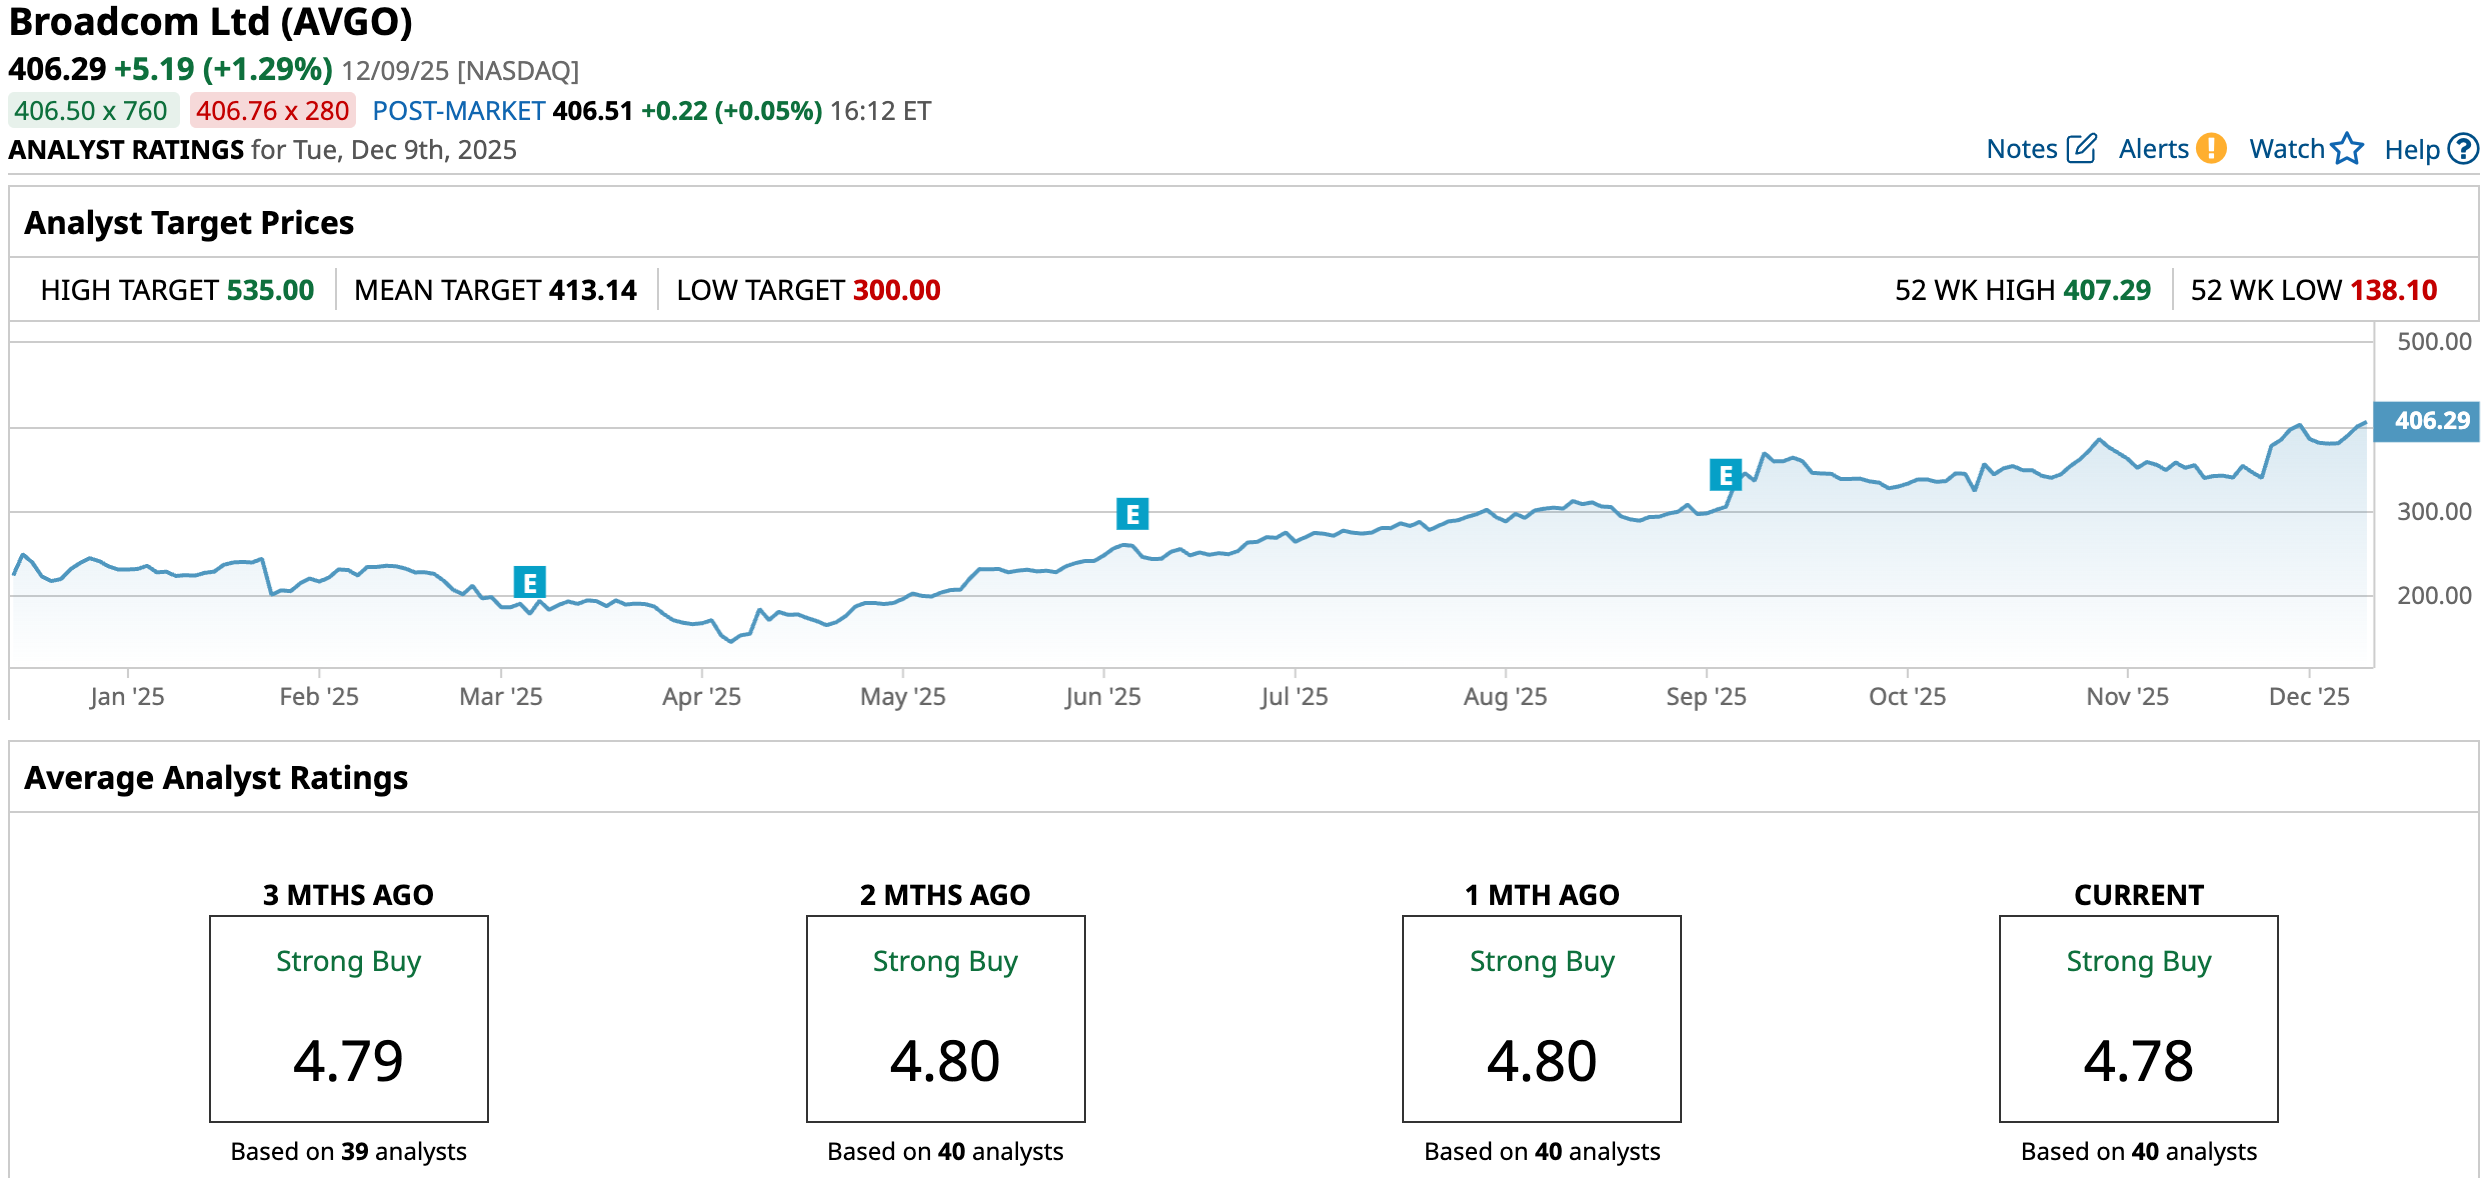Click the Help question mark icon
This screenshot has width=2492, height=1178.
(2462, 149)
